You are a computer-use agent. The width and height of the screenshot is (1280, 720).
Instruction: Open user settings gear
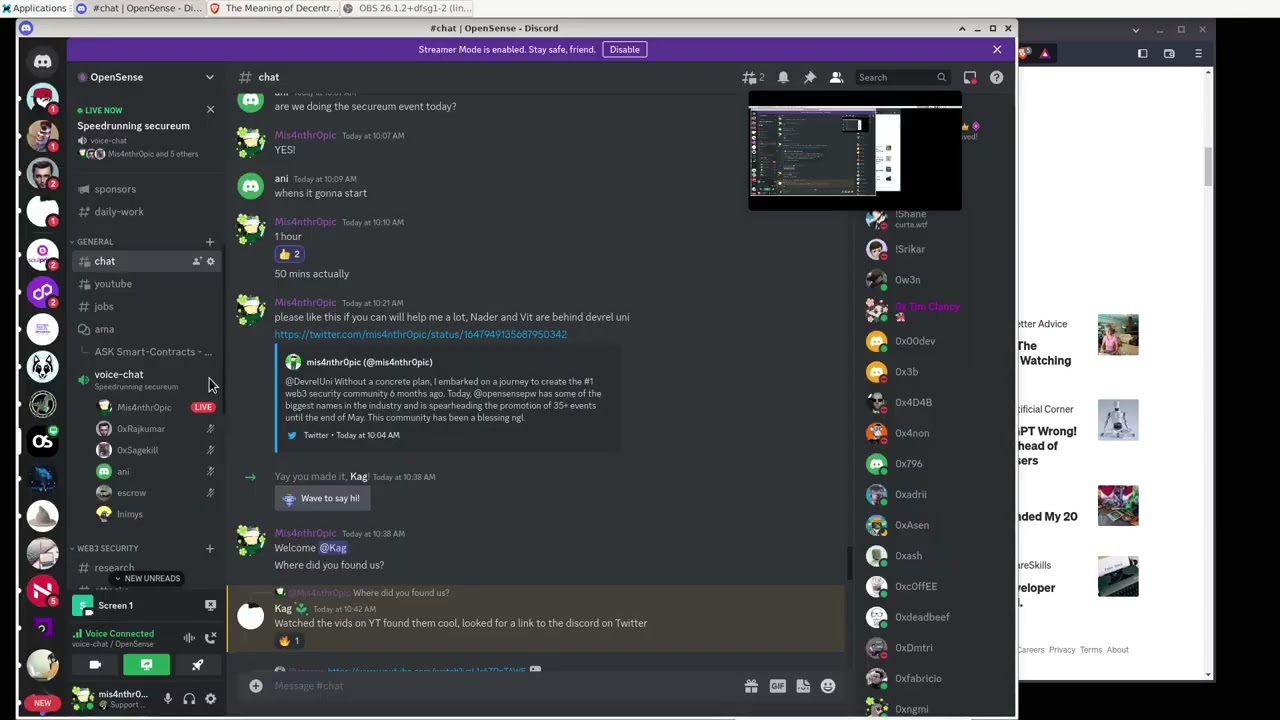click(x=210, y=699)
